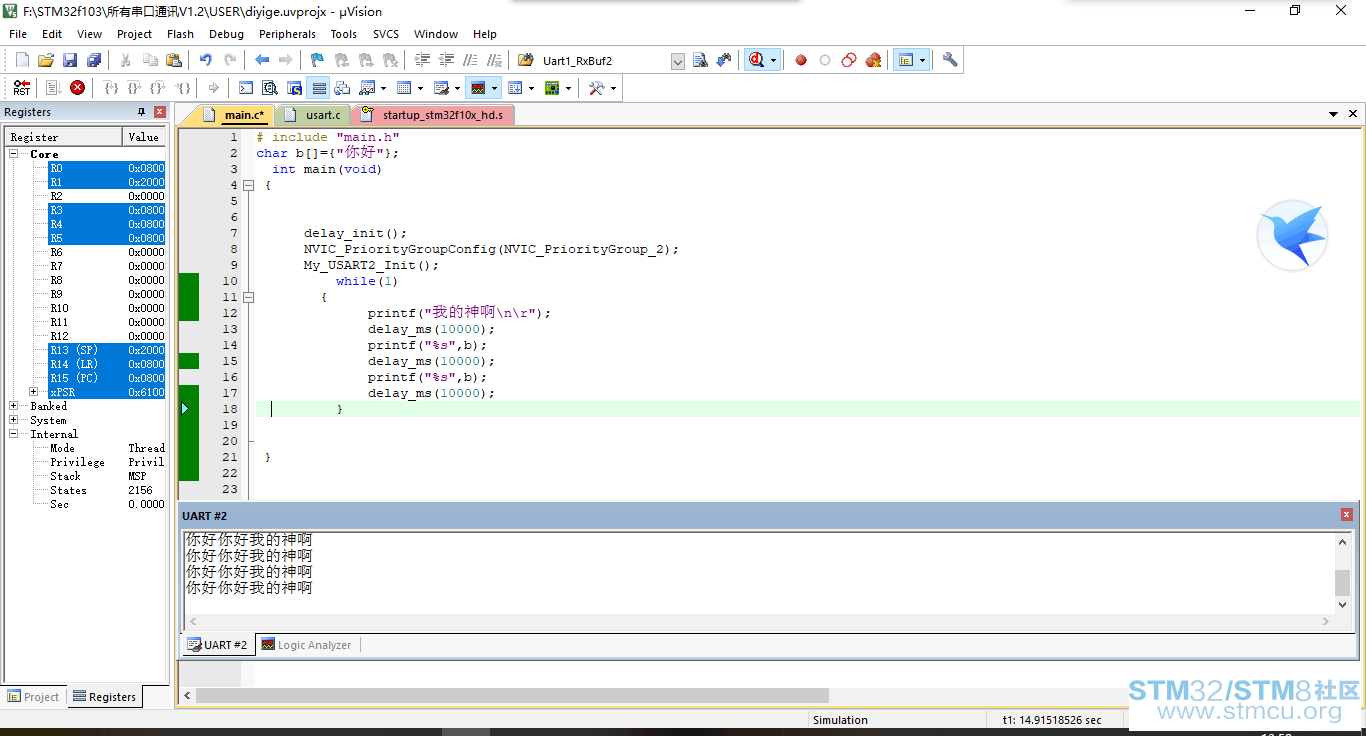Image resolution: width=1366 pixels, height=736 pixels.
Task: Close the Registers panel
Action: tap(160, 112)
